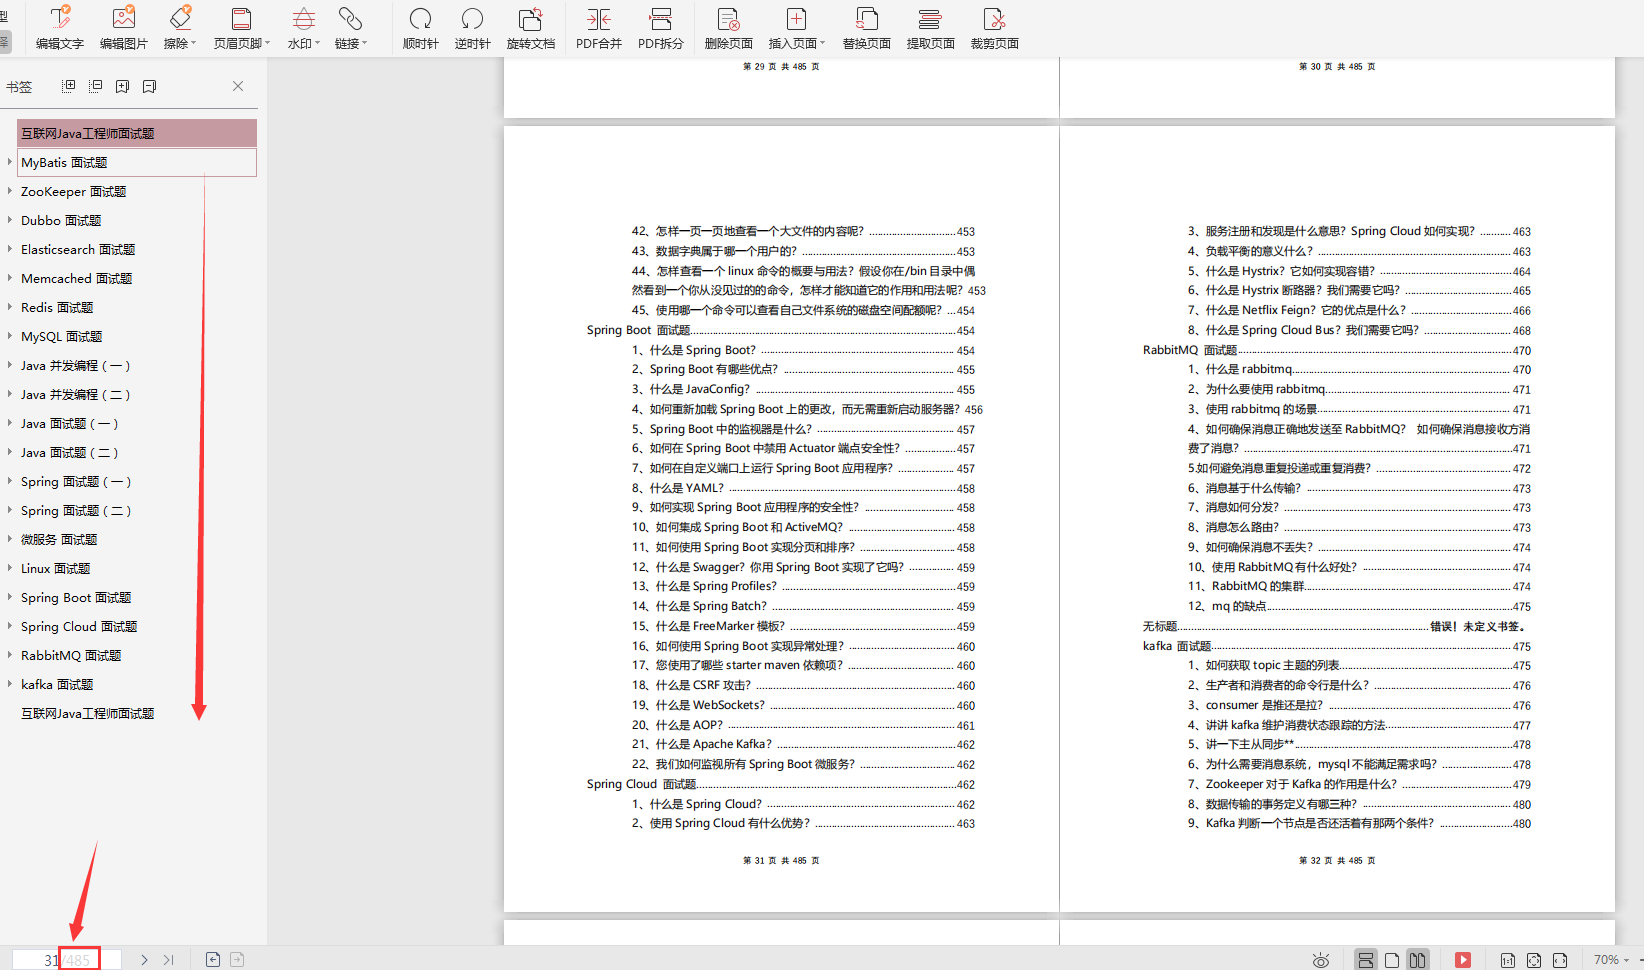
Task: Rotate page counterclockwise with 逆时针
Action: pos(472,28)
